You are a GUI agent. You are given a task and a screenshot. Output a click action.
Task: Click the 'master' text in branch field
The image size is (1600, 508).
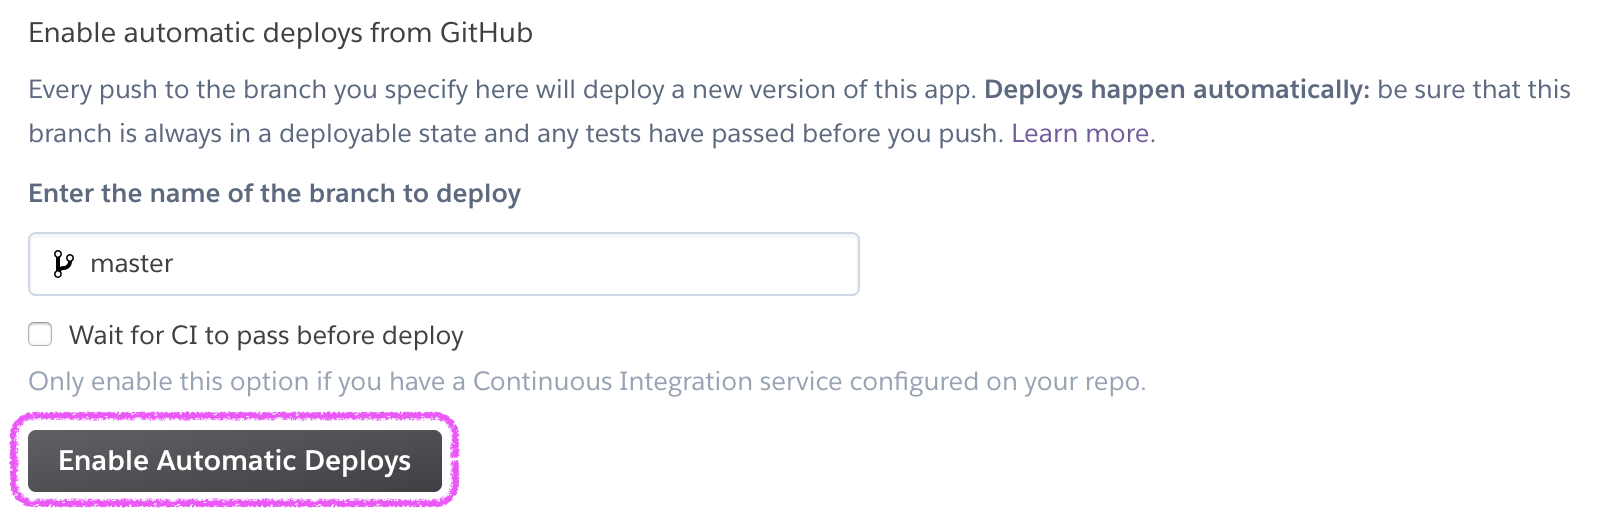[x=132, y=264]
